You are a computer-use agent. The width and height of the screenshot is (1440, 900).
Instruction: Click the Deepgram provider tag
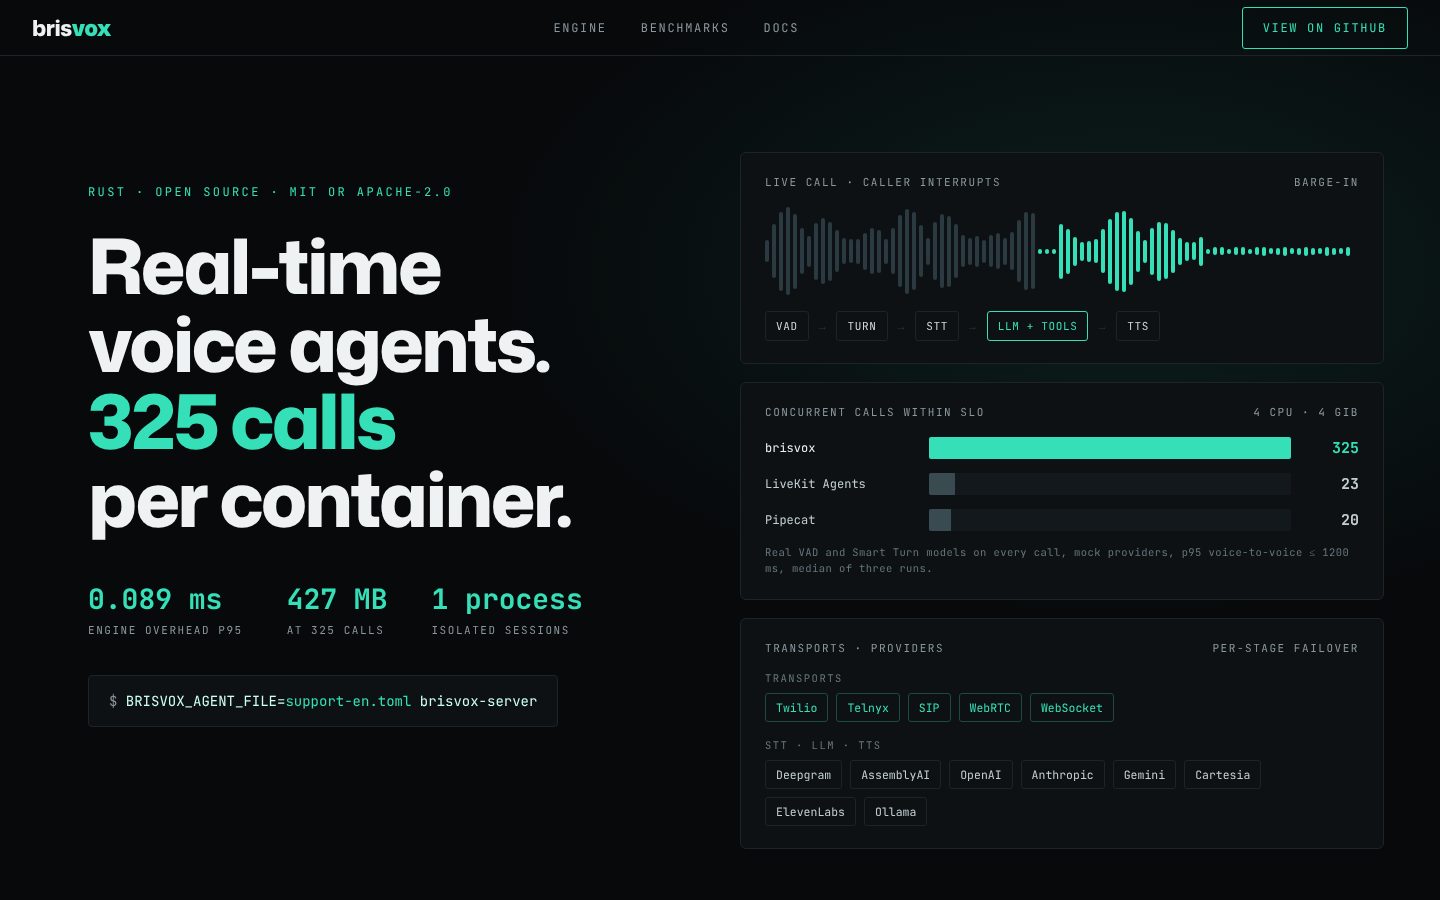point(804,775)
